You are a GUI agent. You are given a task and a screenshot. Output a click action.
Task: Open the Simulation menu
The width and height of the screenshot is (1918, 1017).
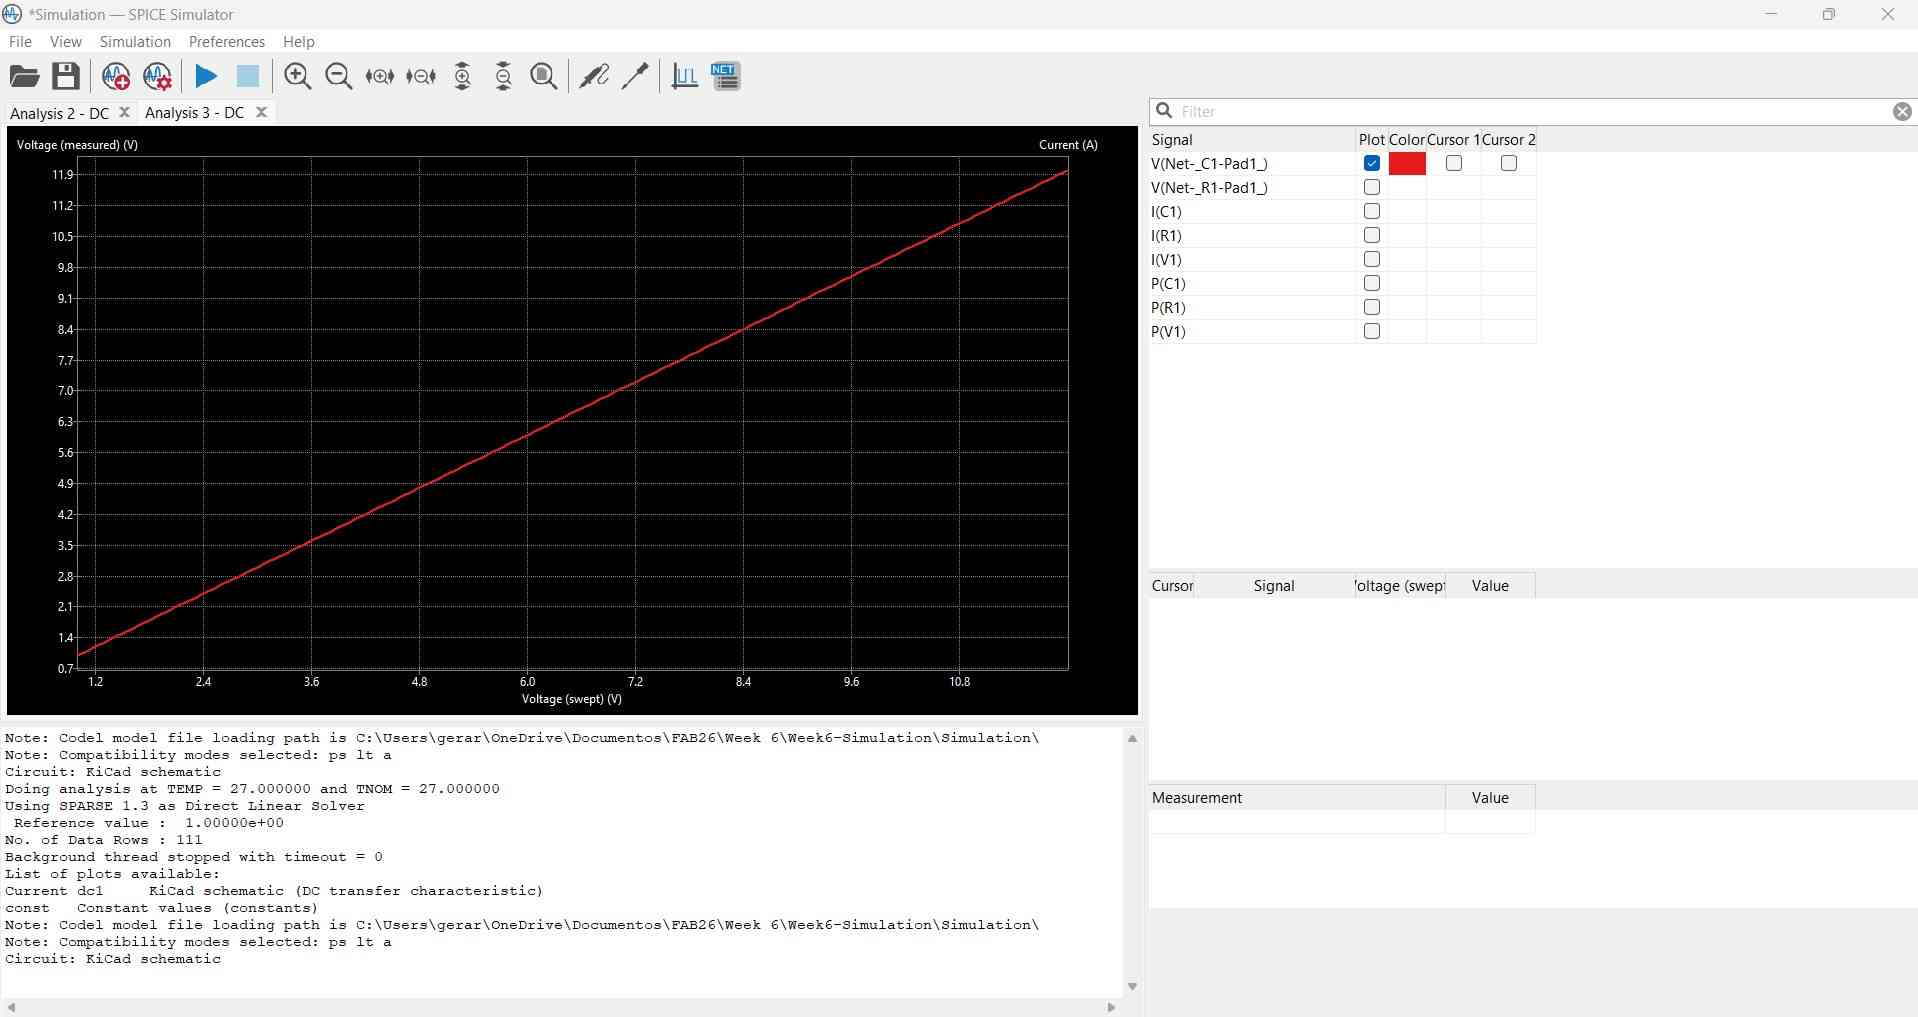click(134, 42)
